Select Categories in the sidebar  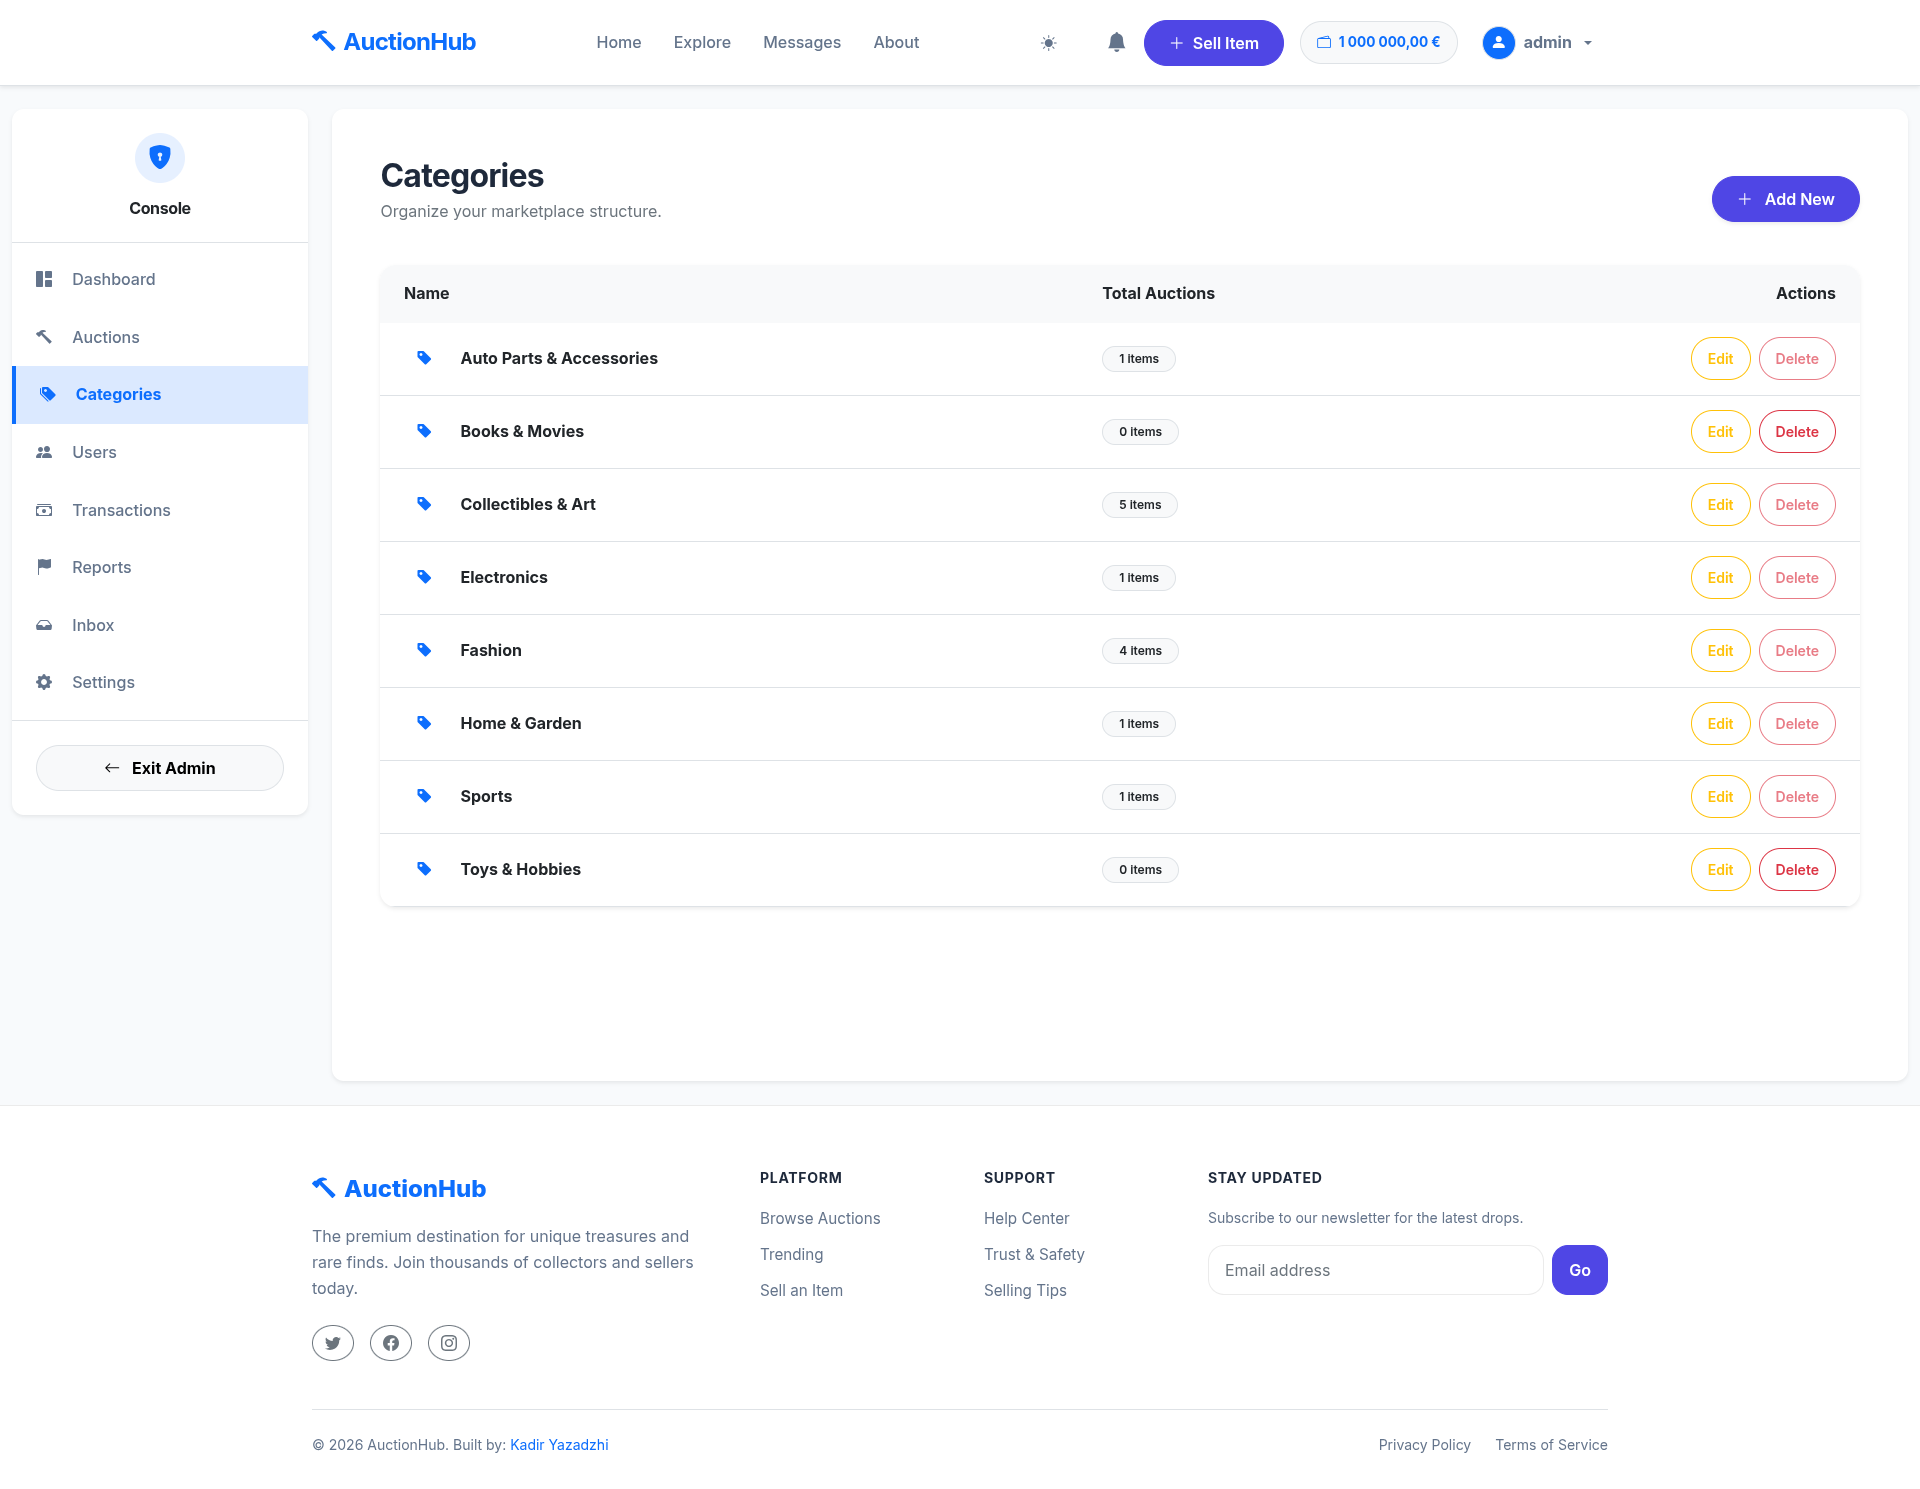pos(160,394)
